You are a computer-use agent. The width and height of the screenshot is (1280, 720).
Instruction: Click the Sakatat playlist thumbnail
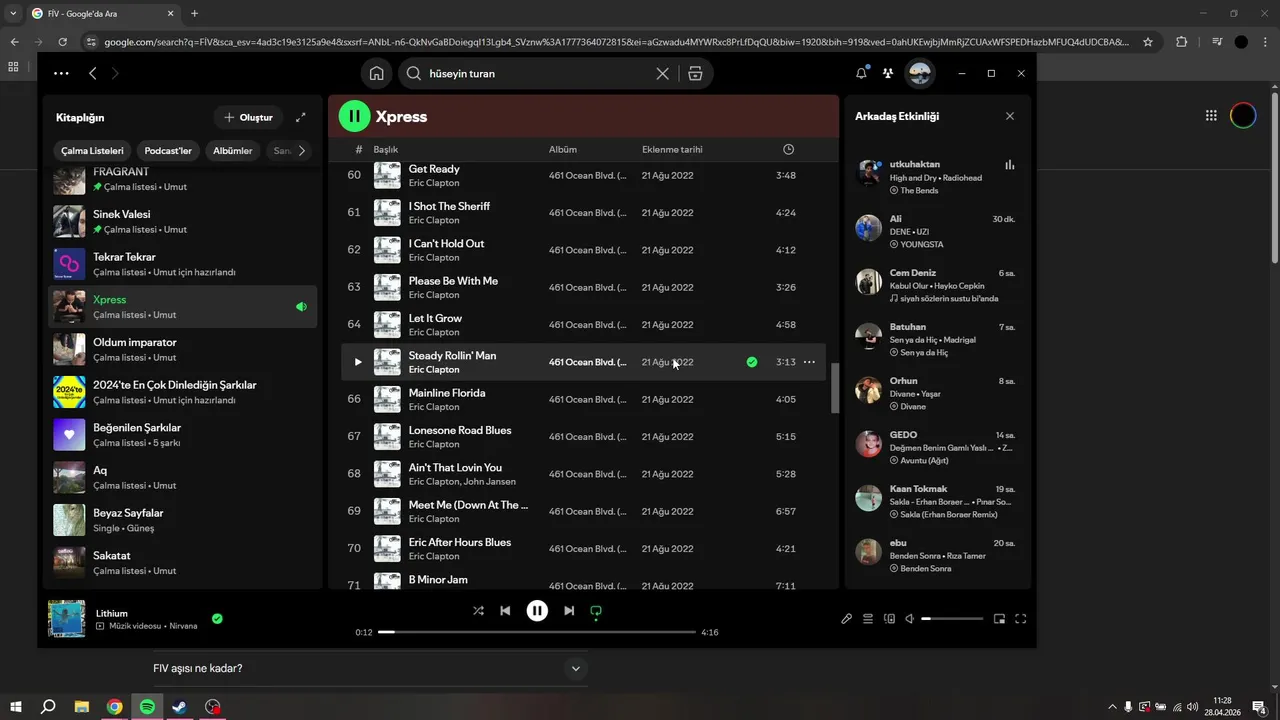click(x=69, y=563)
